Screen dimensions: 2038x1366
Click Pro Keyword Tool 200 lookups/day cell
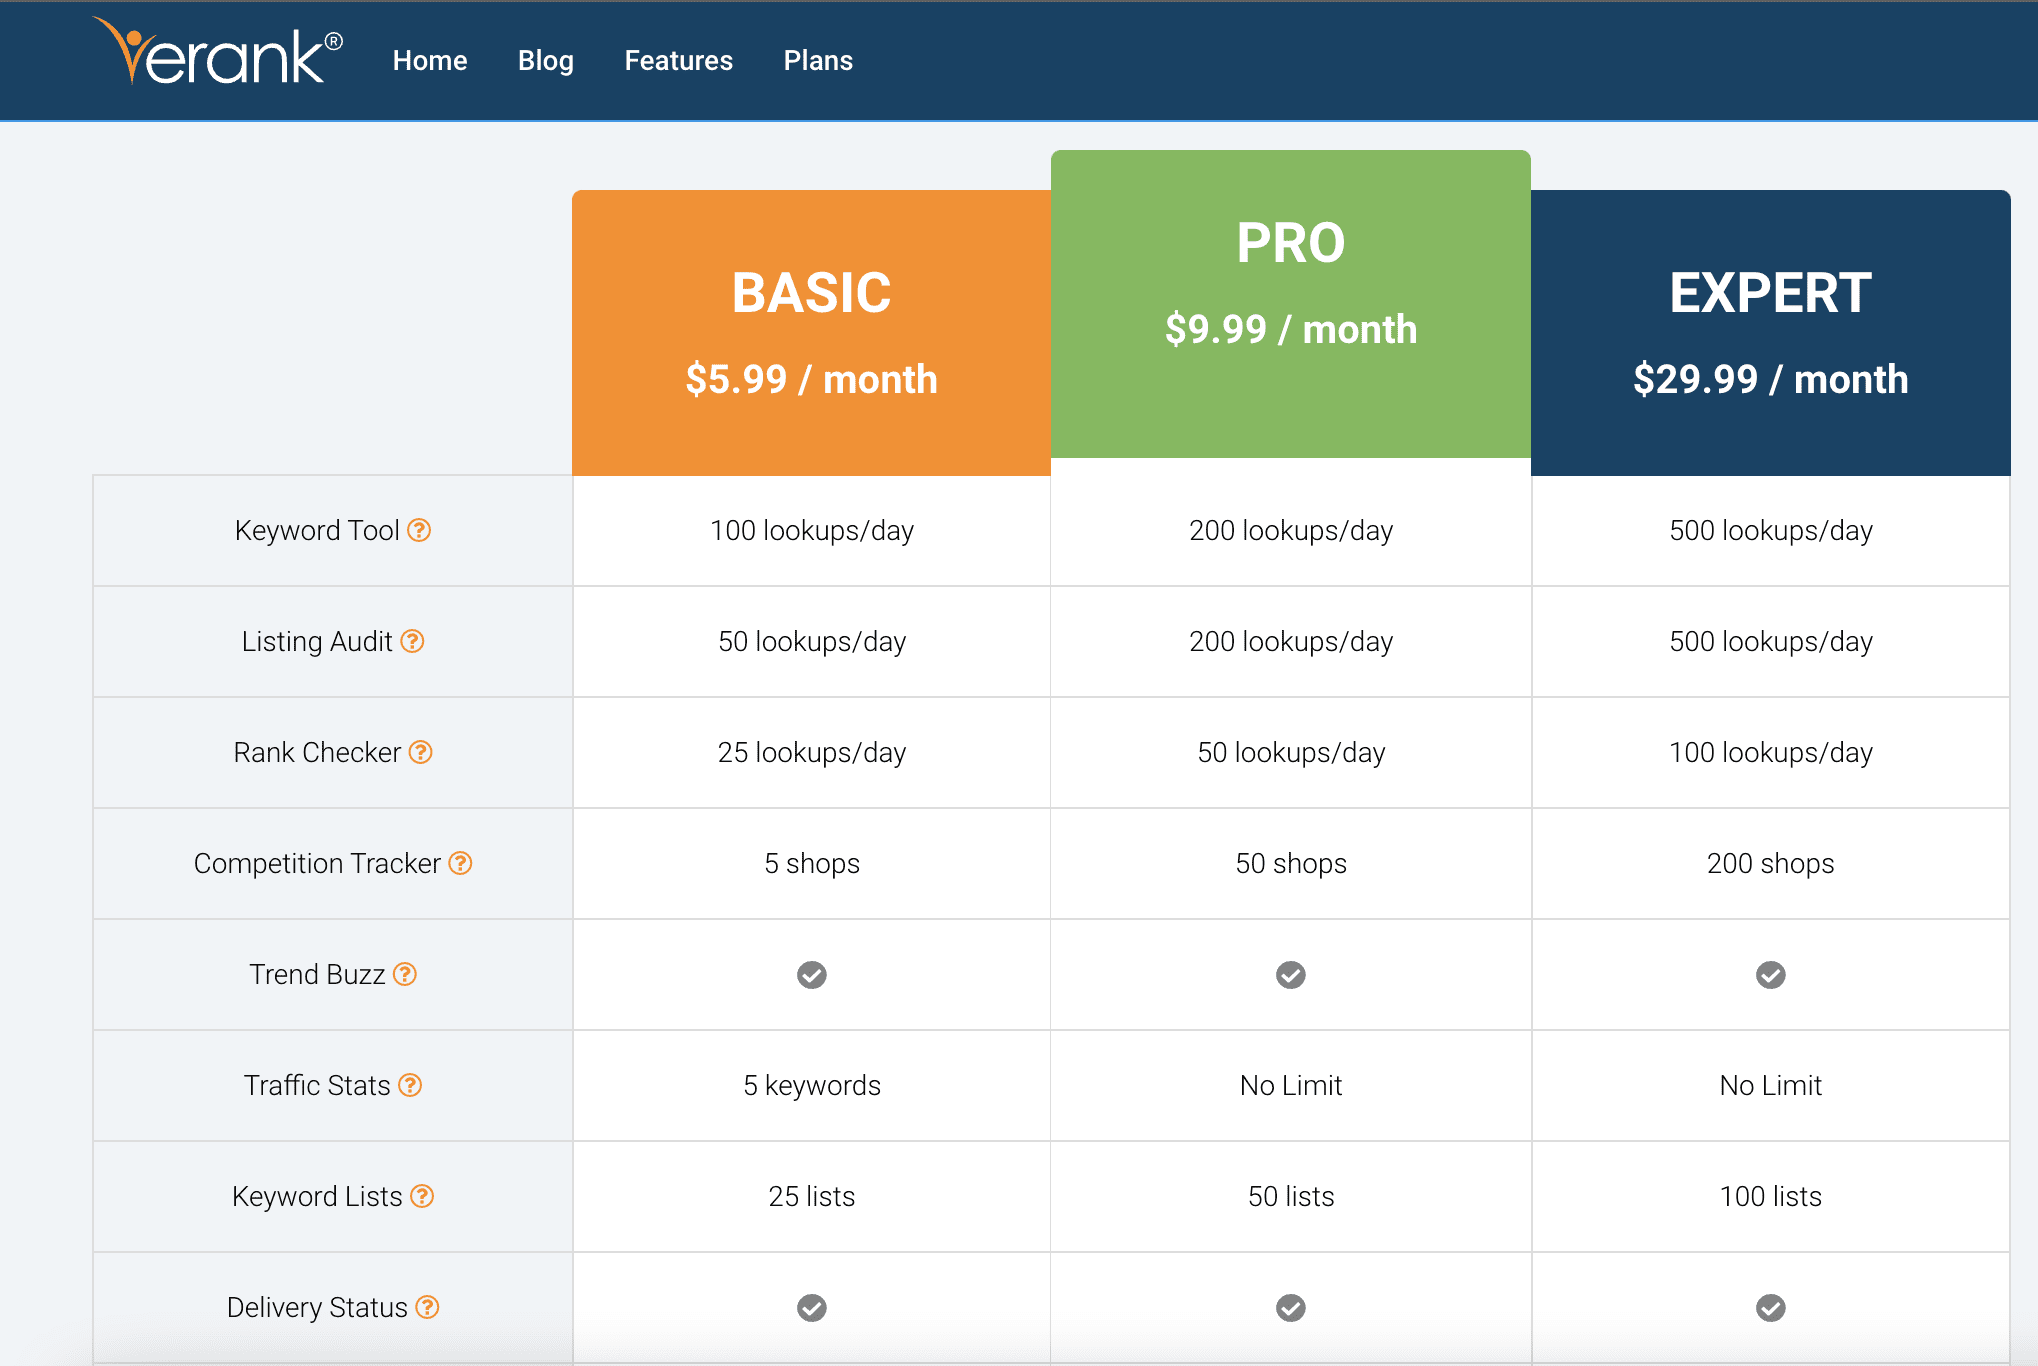coord(1291,530)
